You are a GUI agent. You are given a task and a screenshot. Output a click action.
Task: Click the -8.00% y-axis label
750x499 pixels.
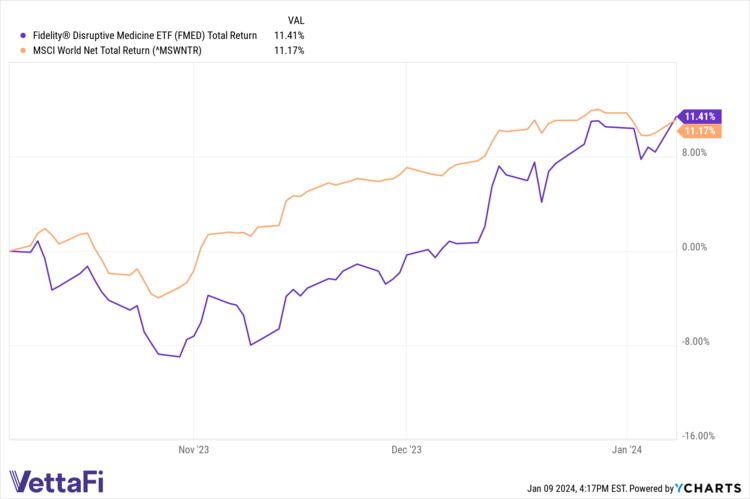pyautogui.click(x=693, y=342)
